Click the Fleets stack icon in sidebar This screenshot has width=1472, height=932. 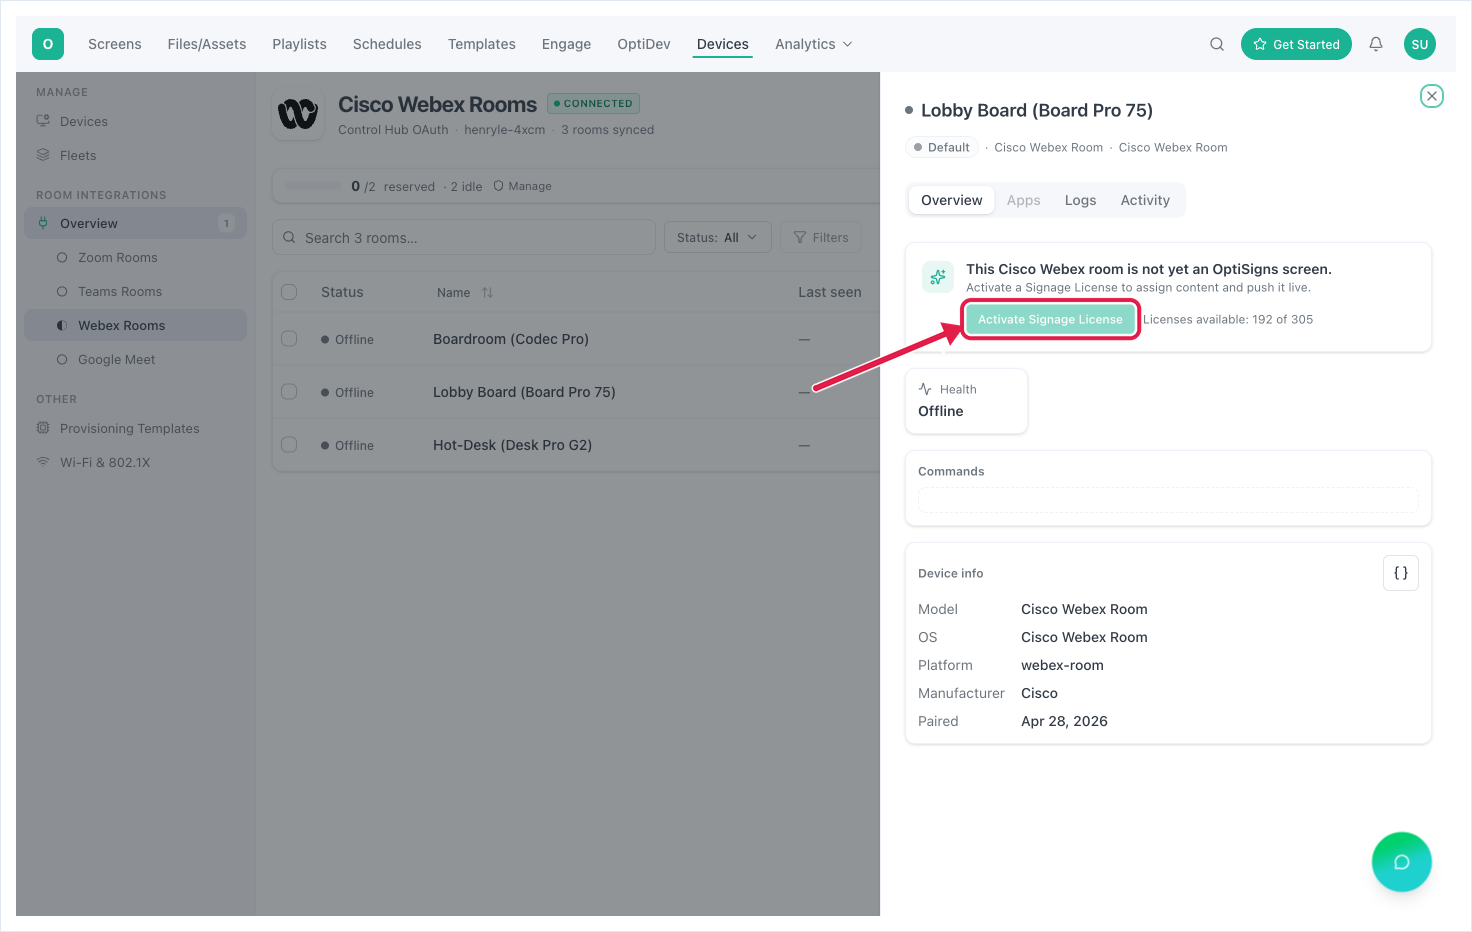pyautogui.click(x=43, y=155)
